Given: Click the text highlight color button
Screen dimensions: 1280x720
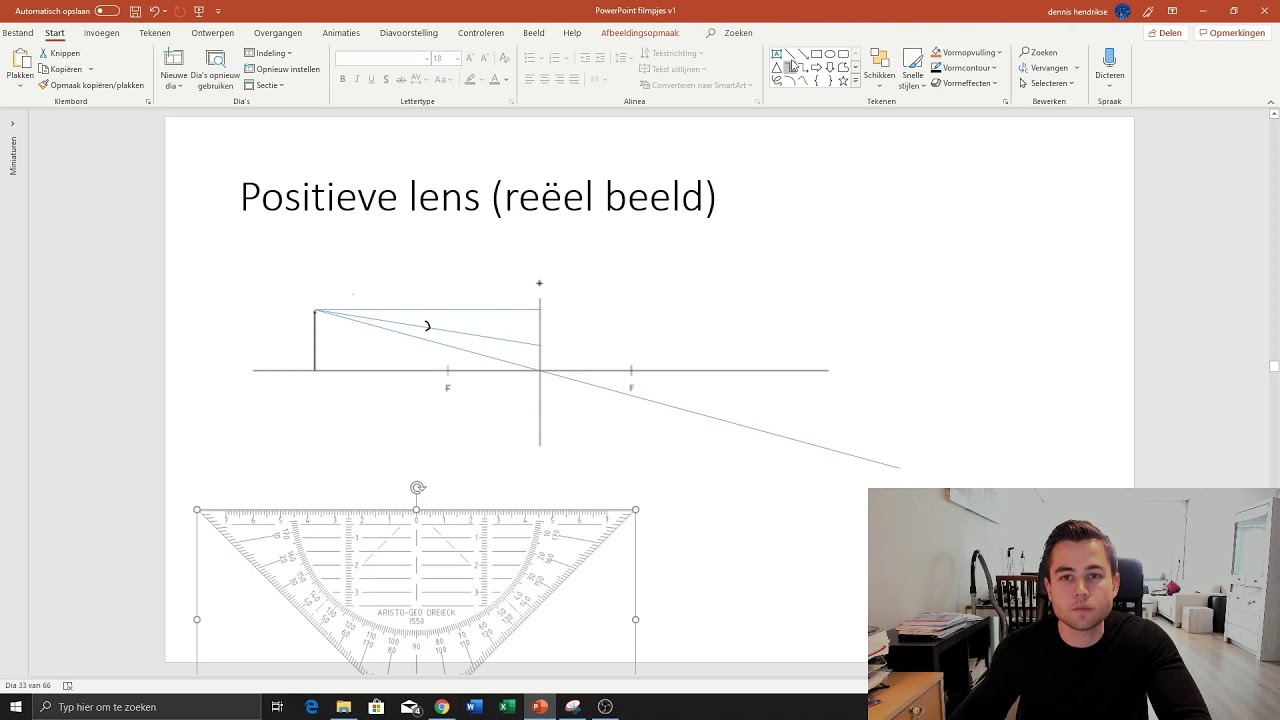Looking at the screenshot, I should pos(470,79).
